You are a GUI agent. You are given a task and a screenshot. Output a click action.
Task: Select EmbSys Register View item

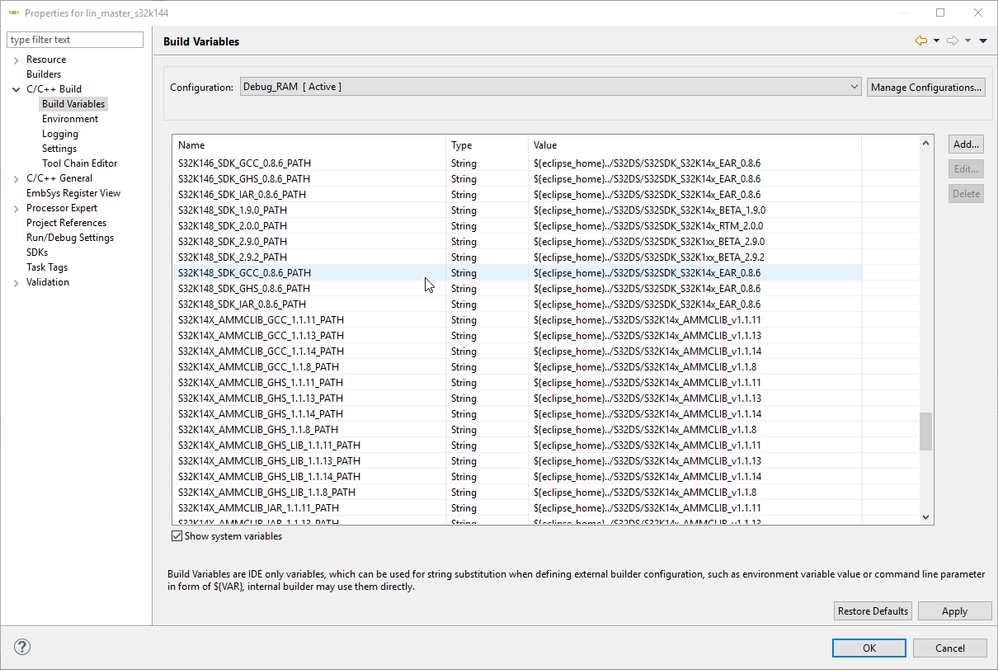coord(73,193)
